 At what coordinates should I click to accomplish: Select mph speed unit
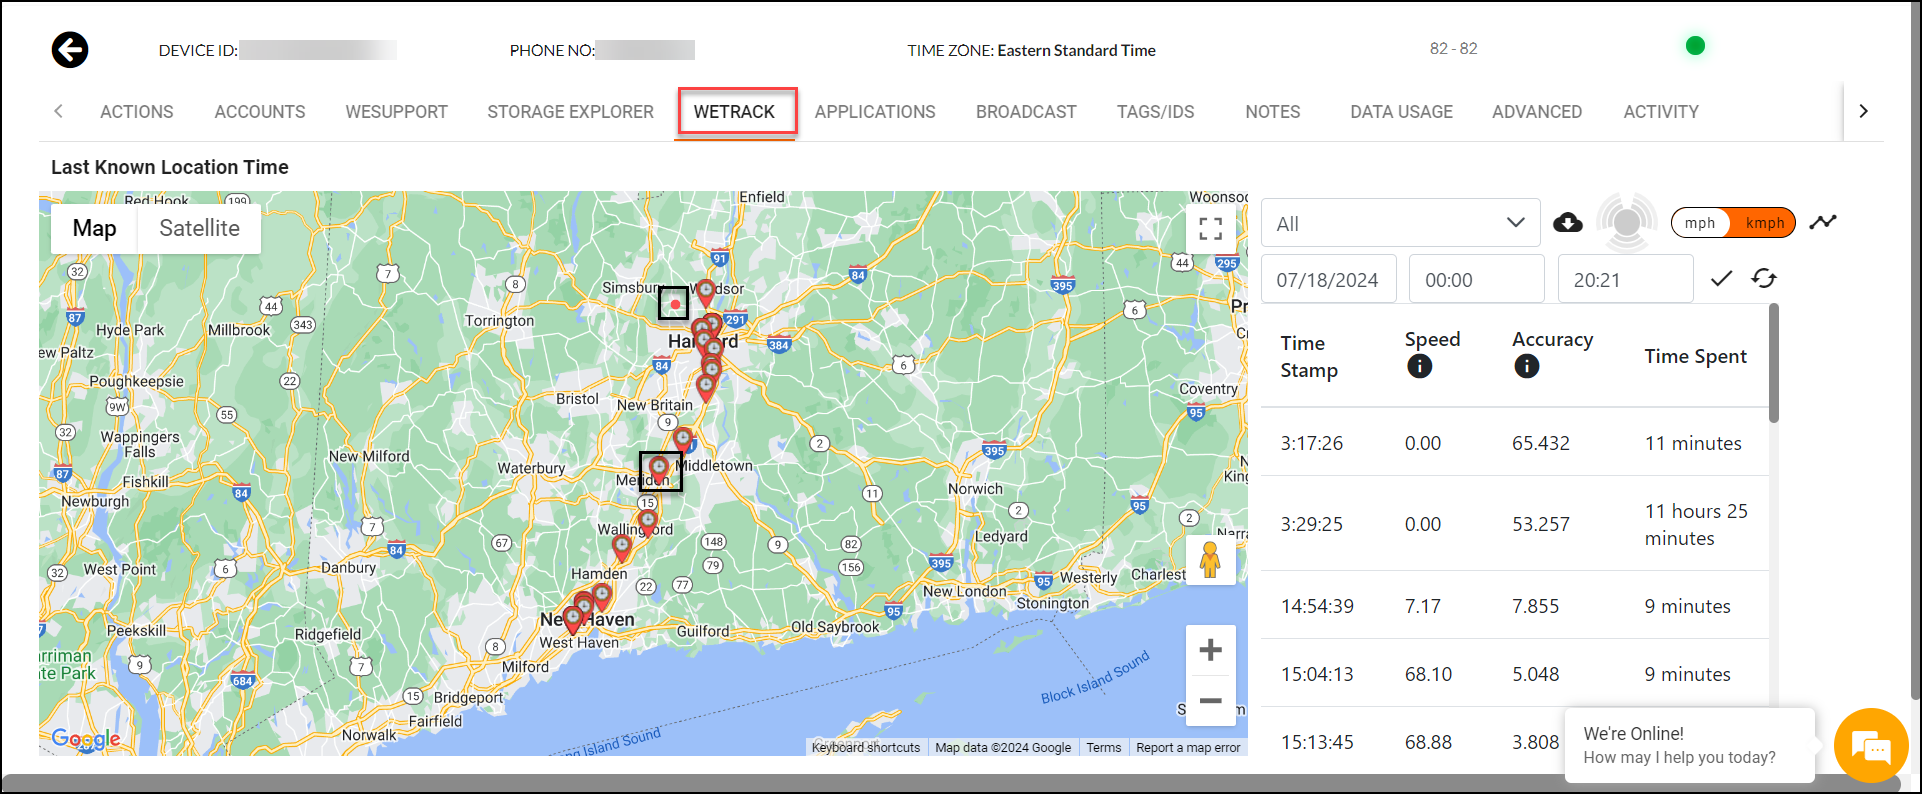[x=1700, y=223]
